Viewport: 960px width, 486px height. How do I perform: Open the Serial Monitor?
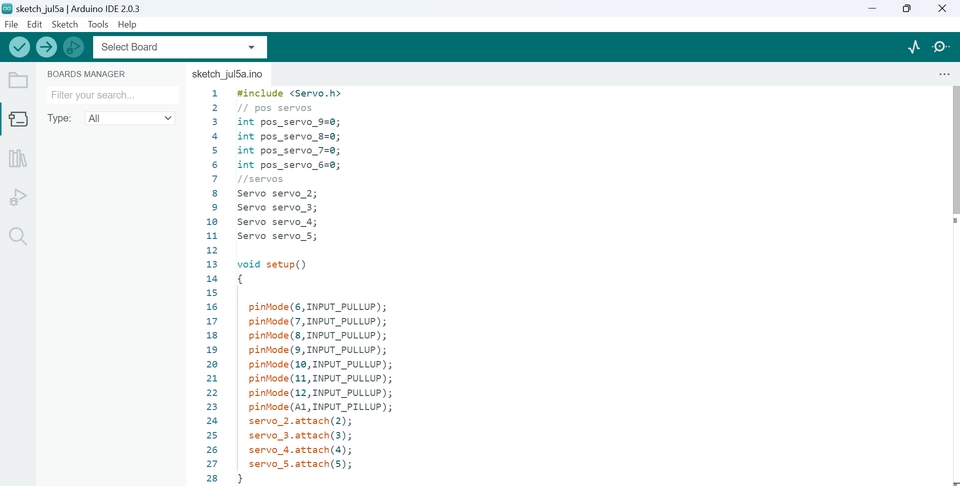941,47
